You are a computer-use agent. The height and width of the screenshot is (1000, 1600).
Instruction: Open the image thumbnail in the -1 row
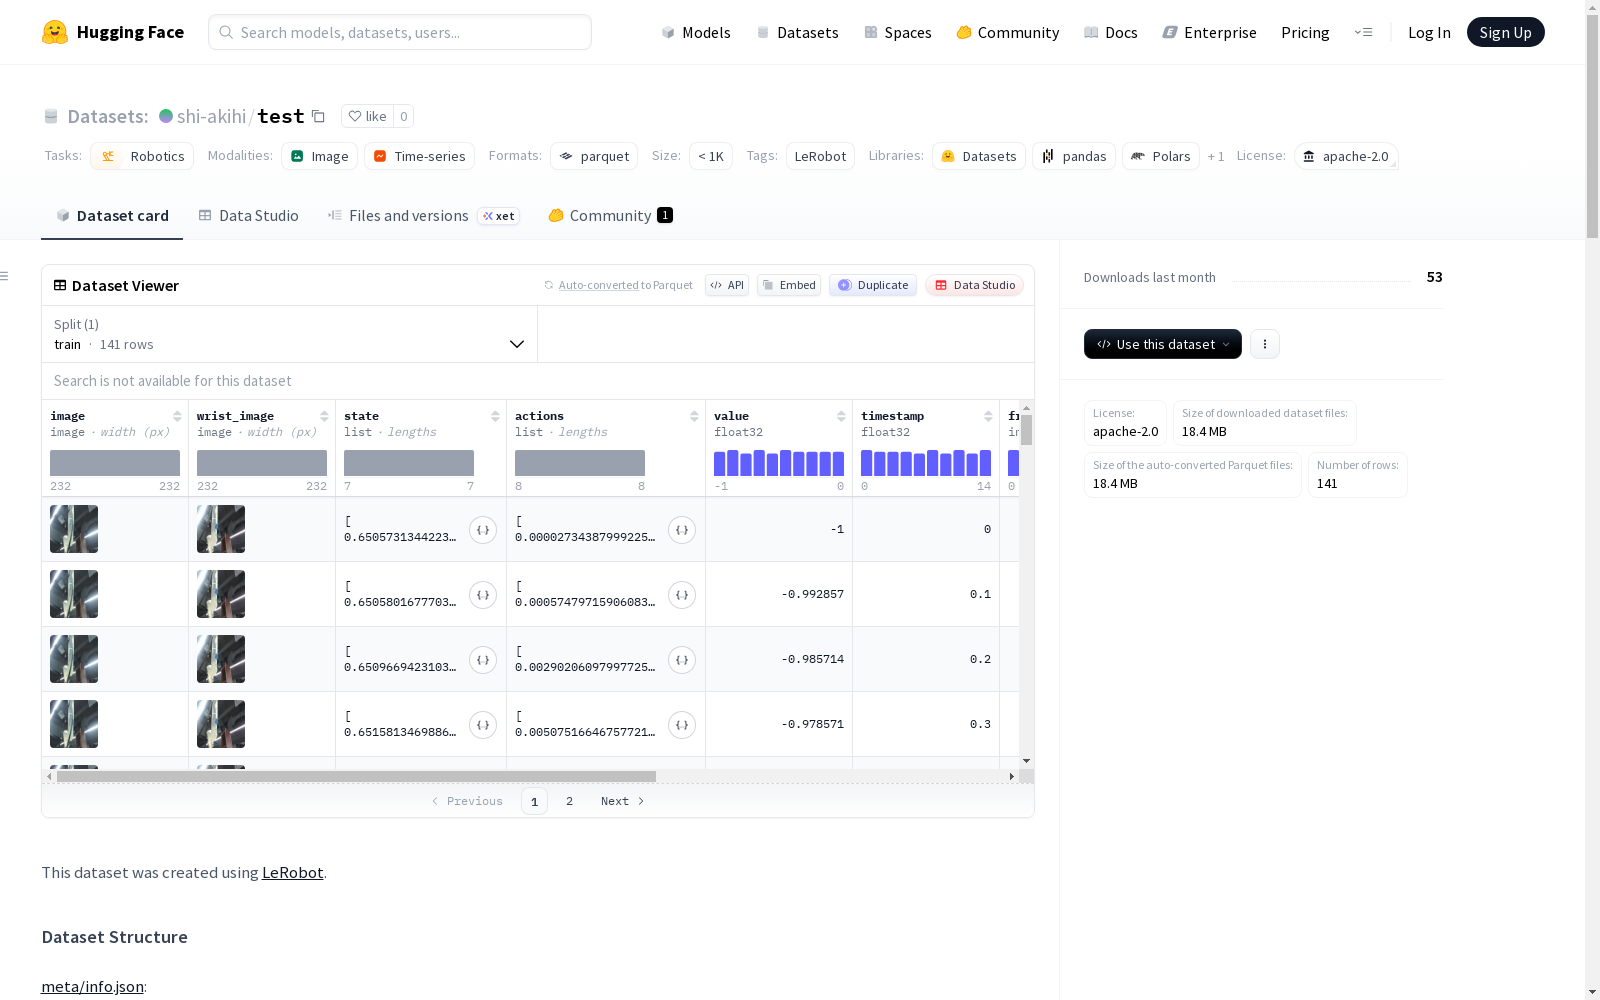point(74,529)
